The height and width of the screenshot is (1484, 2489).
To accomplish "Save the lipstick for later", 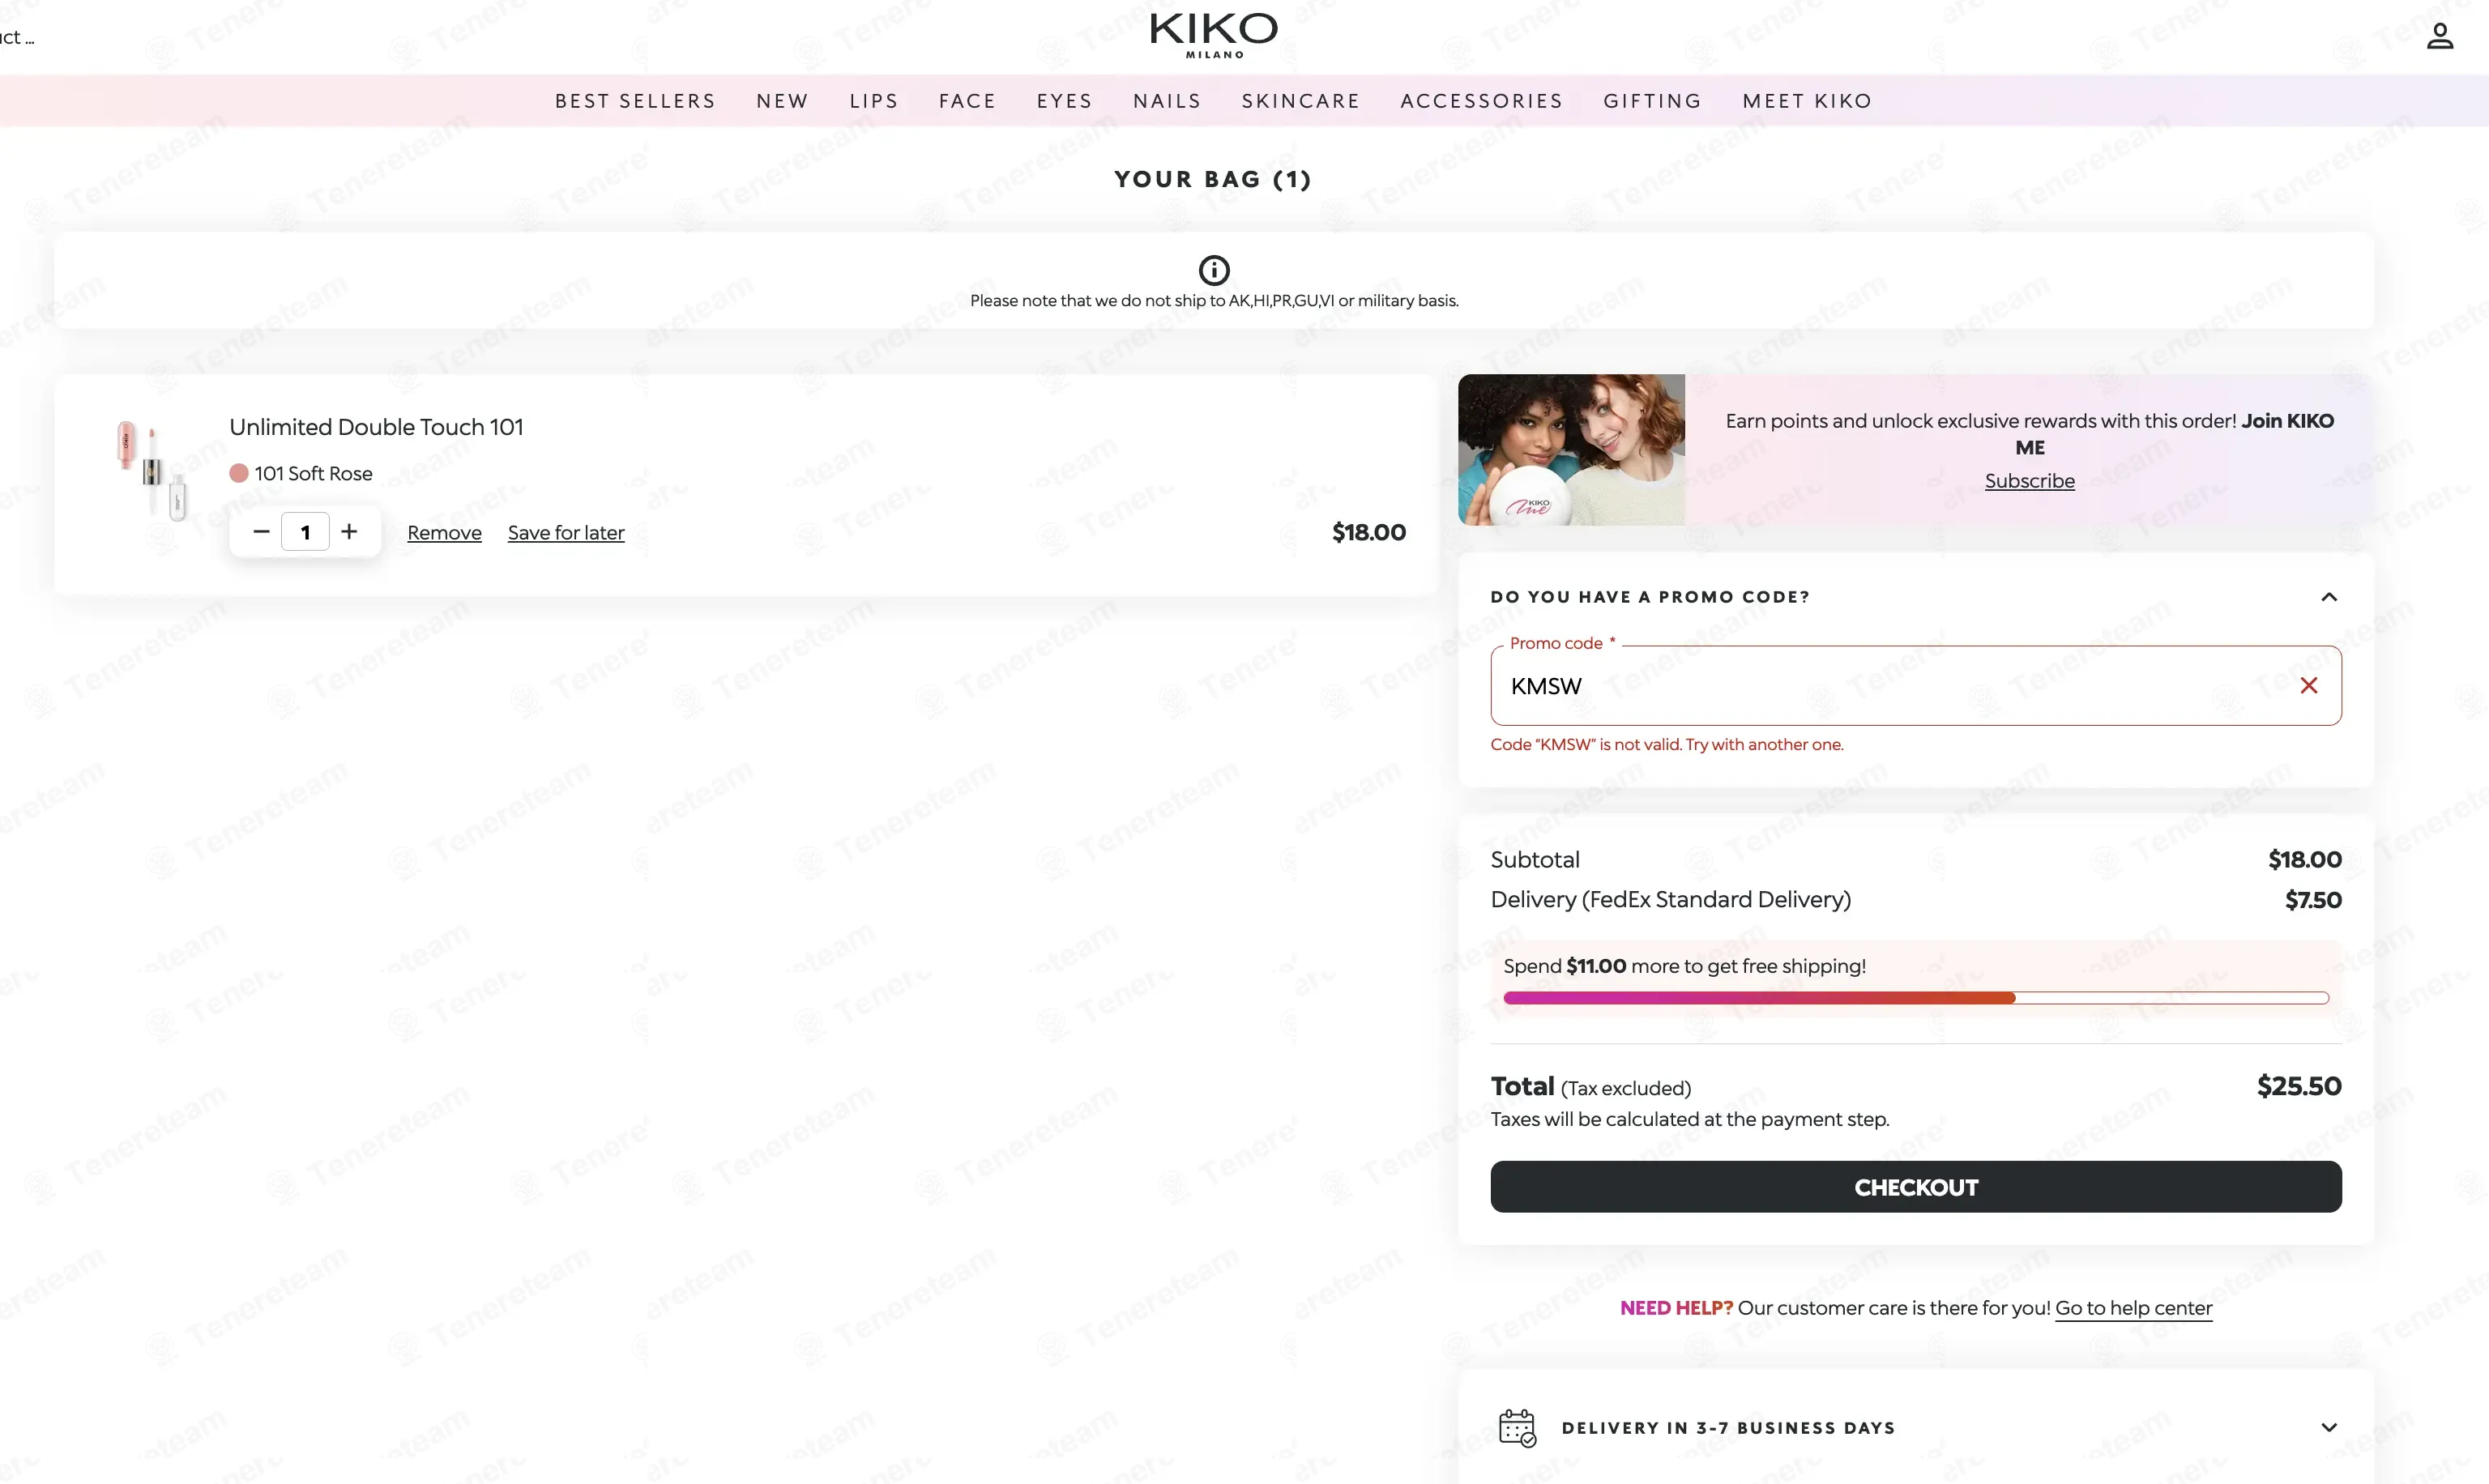I will tap(566, 533).
